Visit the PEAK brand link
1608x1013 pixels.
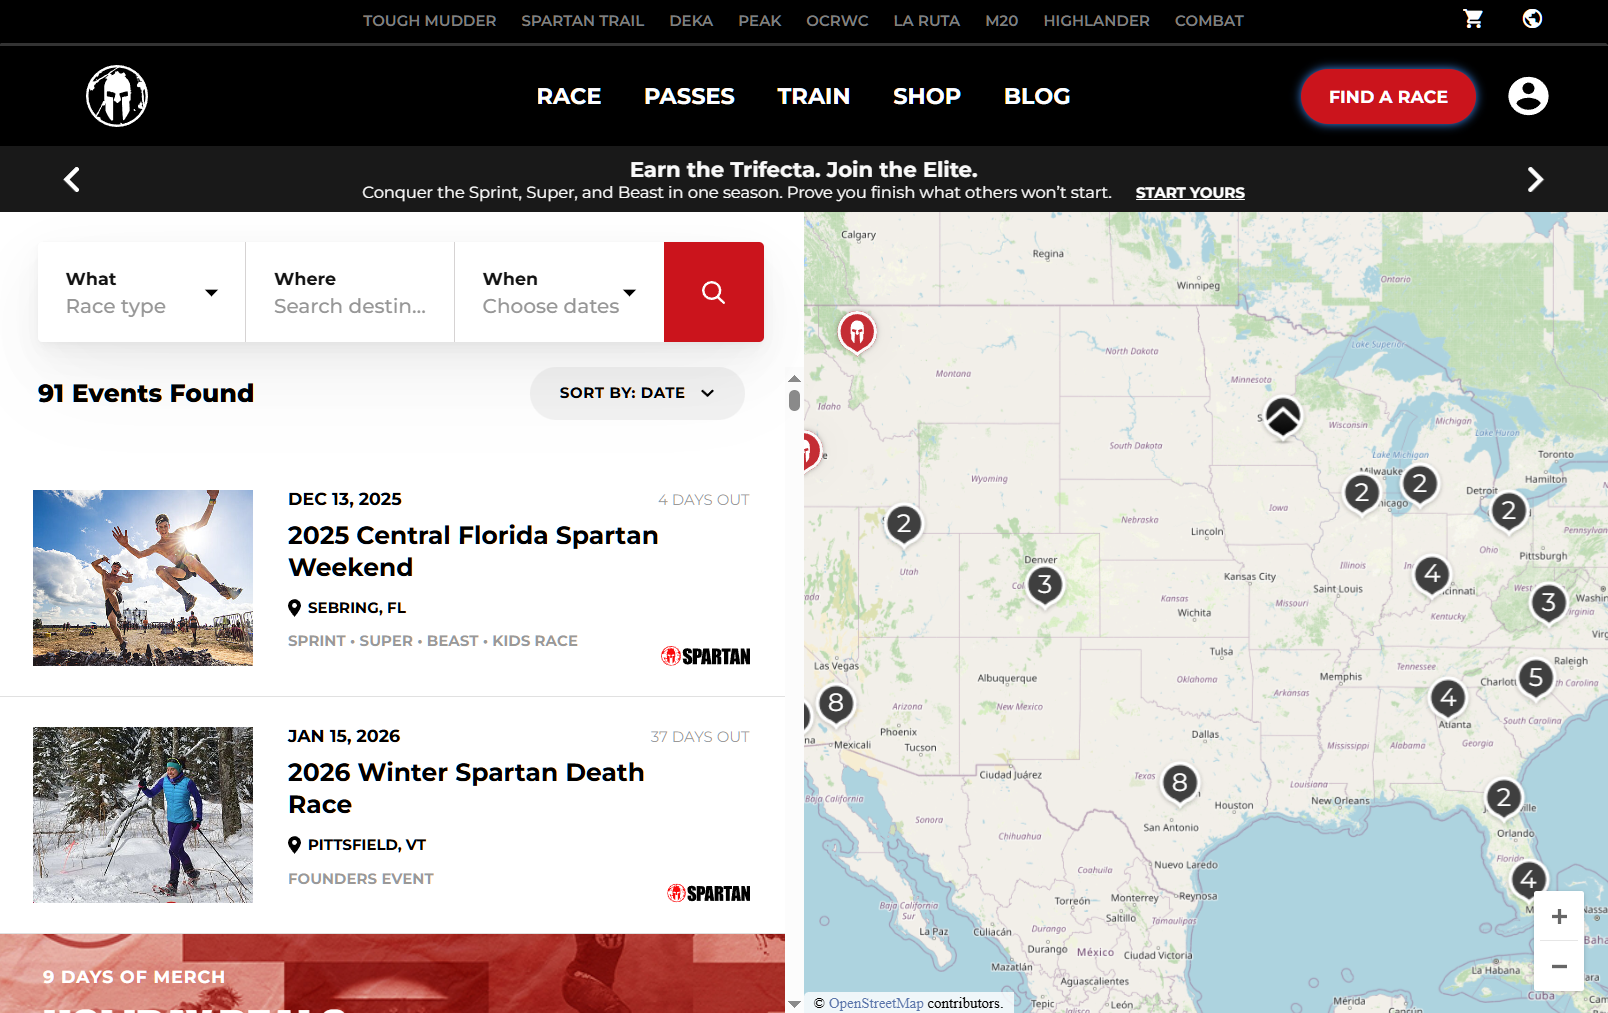(x=760, y=20)
